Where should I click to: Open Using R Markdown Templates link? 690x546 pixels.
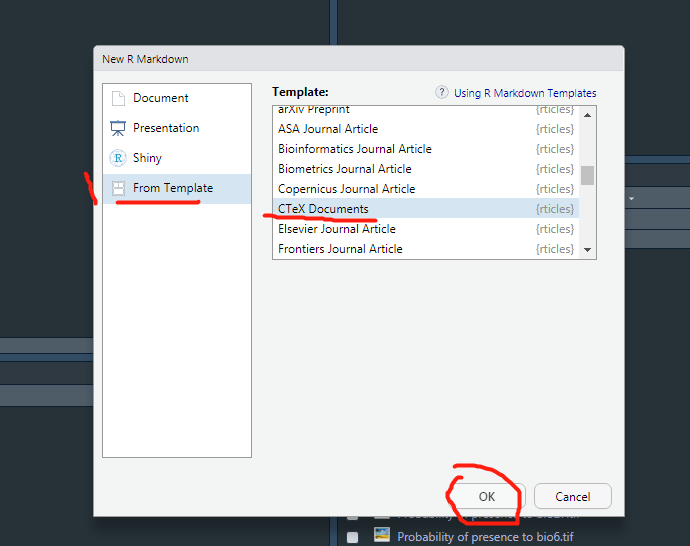click(525, 93)
